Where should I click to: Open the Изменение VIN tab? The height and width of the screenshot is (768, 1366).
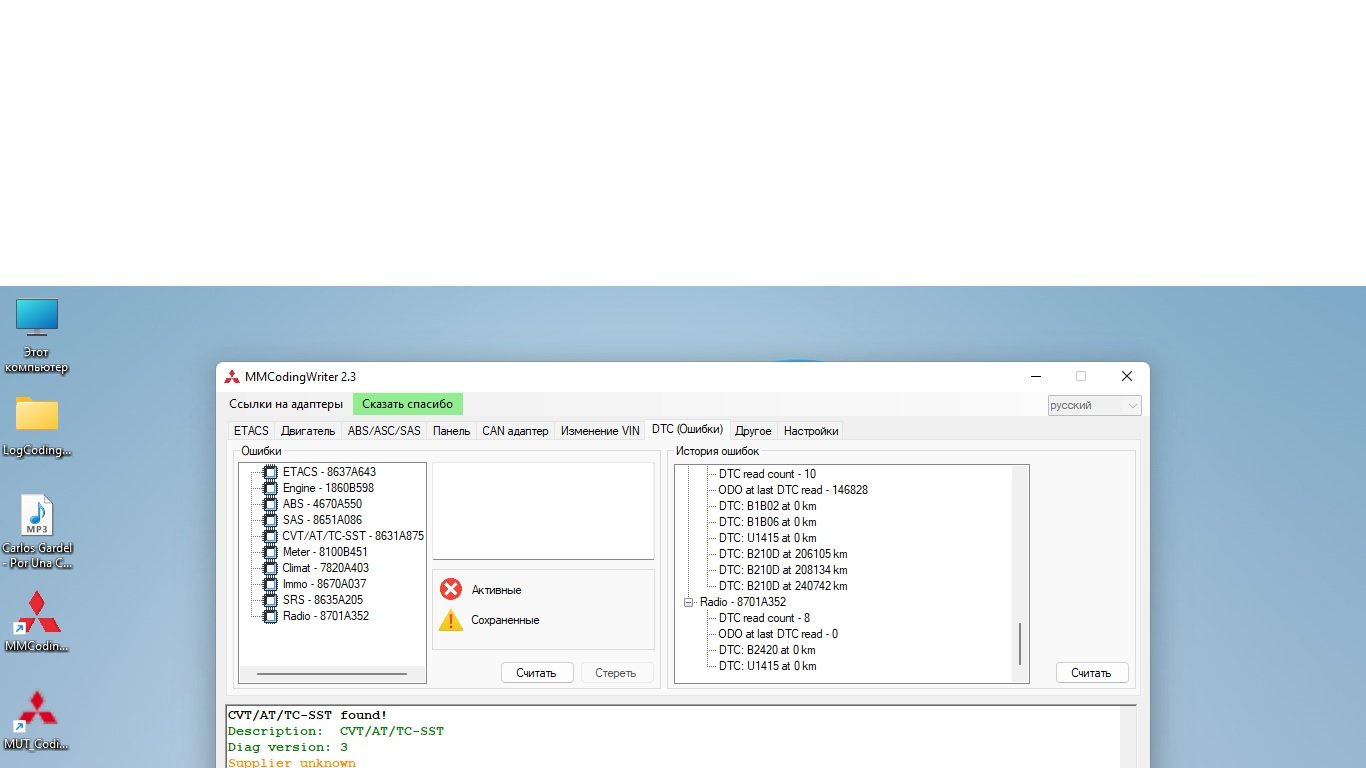600,431
